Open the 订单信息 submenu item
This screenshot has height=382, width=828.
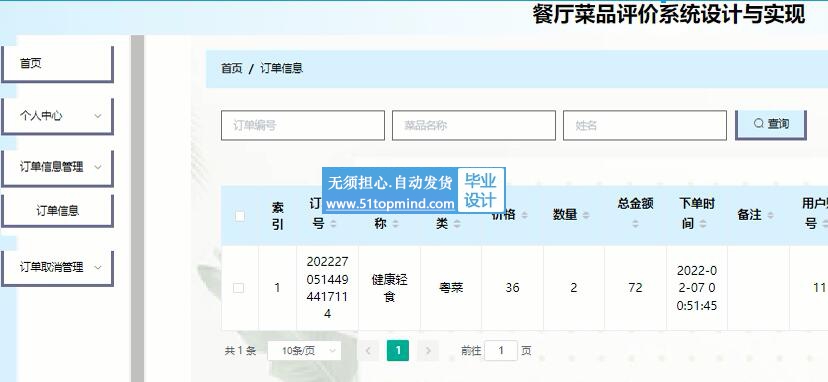58,210
